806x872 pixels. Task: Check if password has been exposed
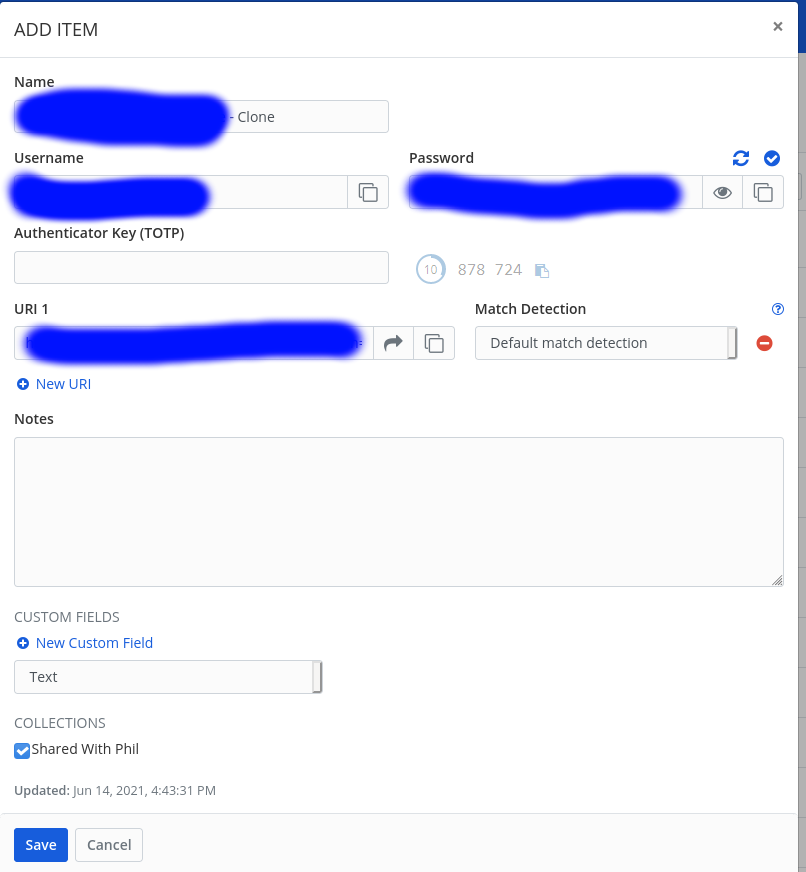tap(772, 158)
